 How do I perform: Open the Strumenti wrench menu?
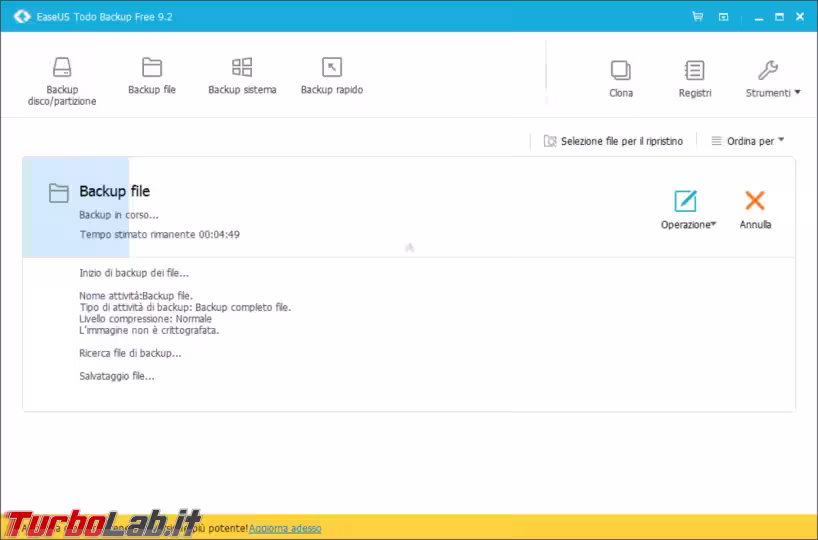(772, 79)
